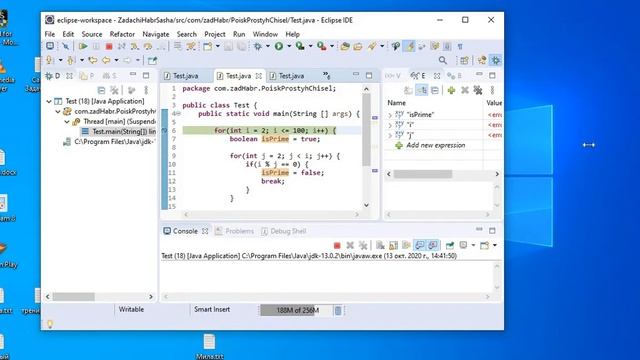Open the Source menu

point(92,34)
